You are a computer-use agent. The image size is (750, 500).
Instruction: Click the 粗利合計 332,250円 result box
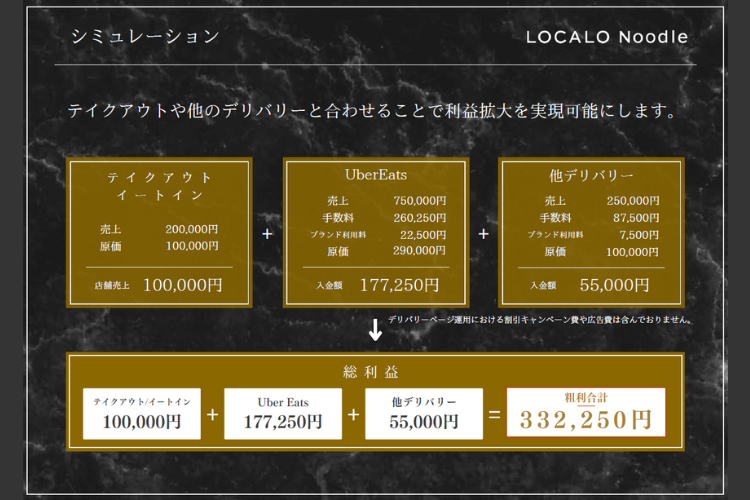(x=585, y=412)
